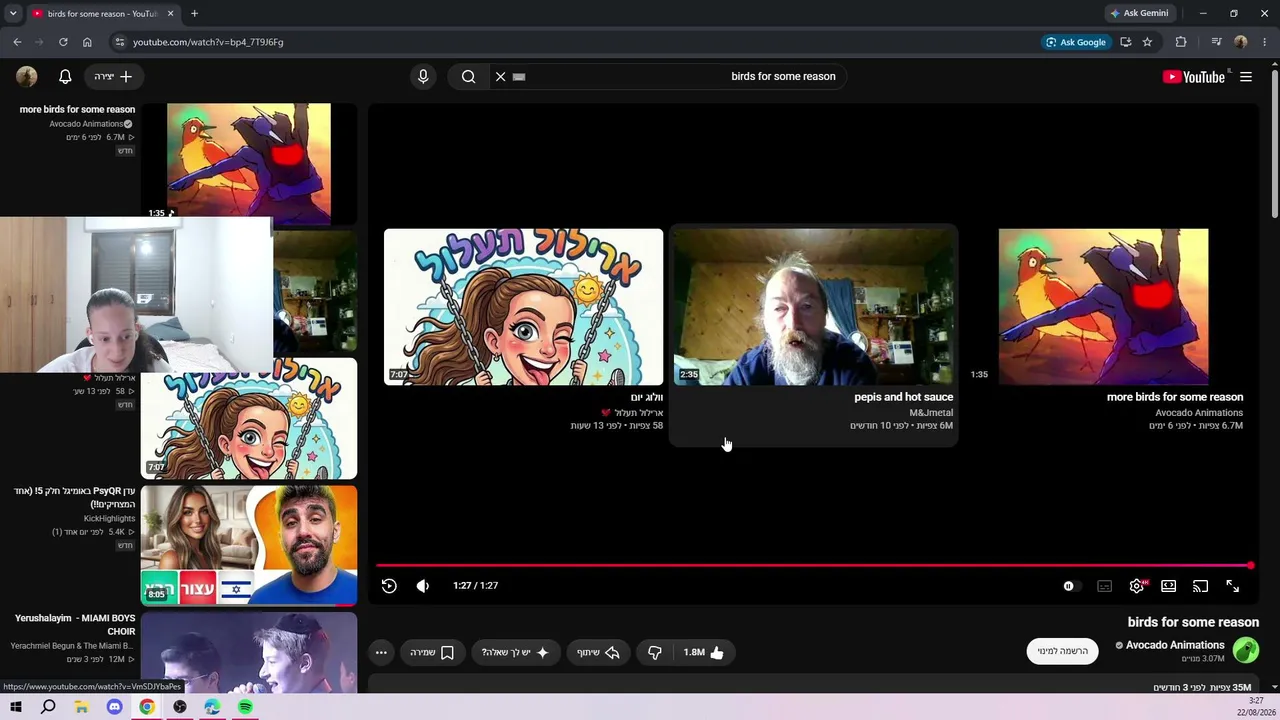The image size is (1280, 720).
Task: Open File Explorer from the taskbar
Action: 81,707
